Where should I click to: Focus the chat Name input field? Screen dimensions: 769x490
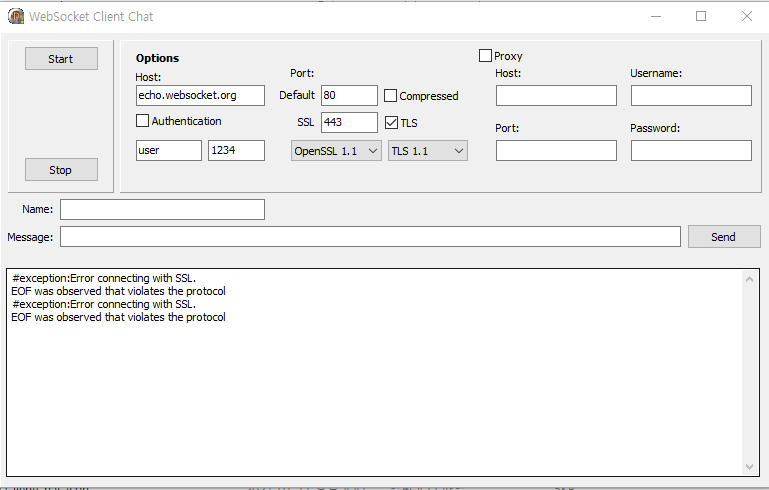[x=162, y=209]
